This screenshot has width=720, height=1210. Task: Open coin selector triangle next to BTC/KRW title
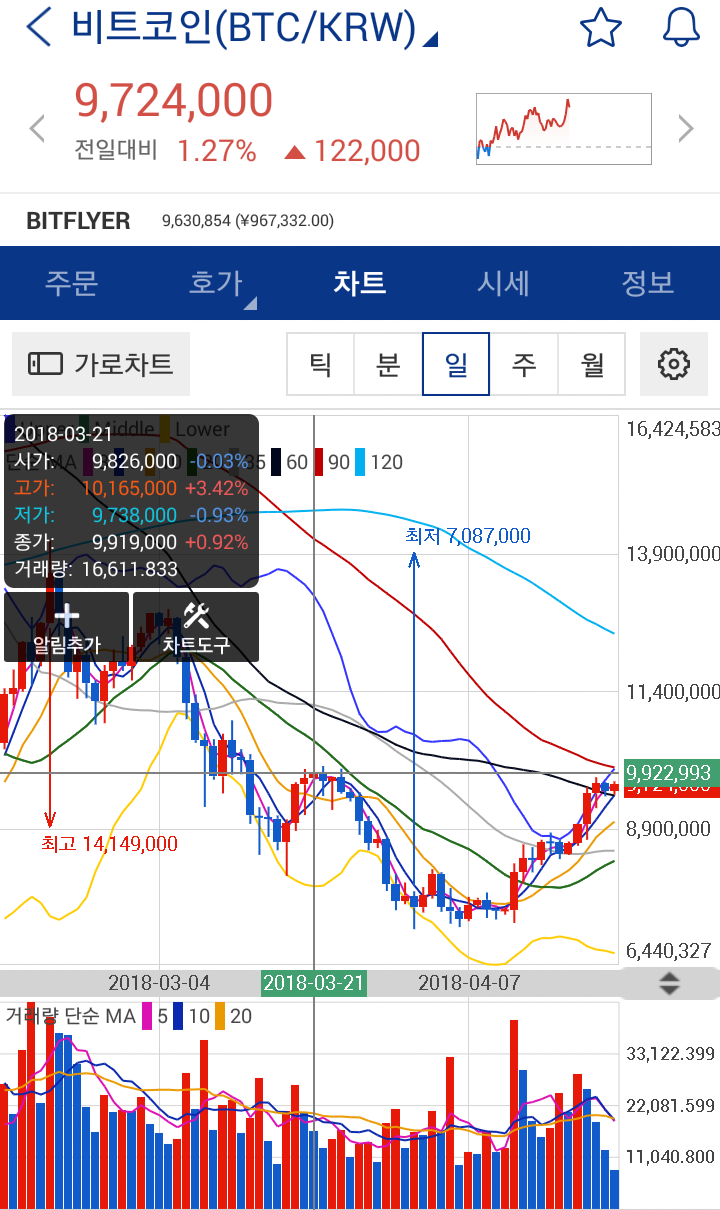click(430, 39)
